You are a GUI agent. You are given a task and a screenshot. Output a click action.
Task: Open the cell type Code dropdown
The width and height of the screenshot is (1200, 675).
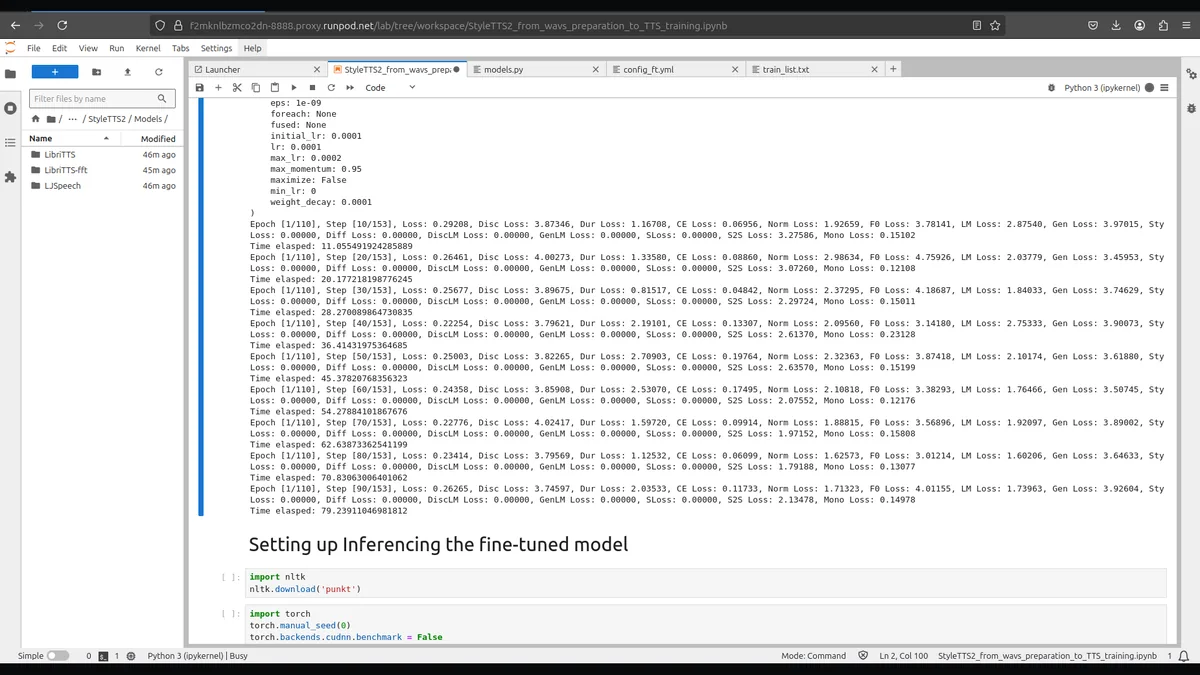[390, 88]
